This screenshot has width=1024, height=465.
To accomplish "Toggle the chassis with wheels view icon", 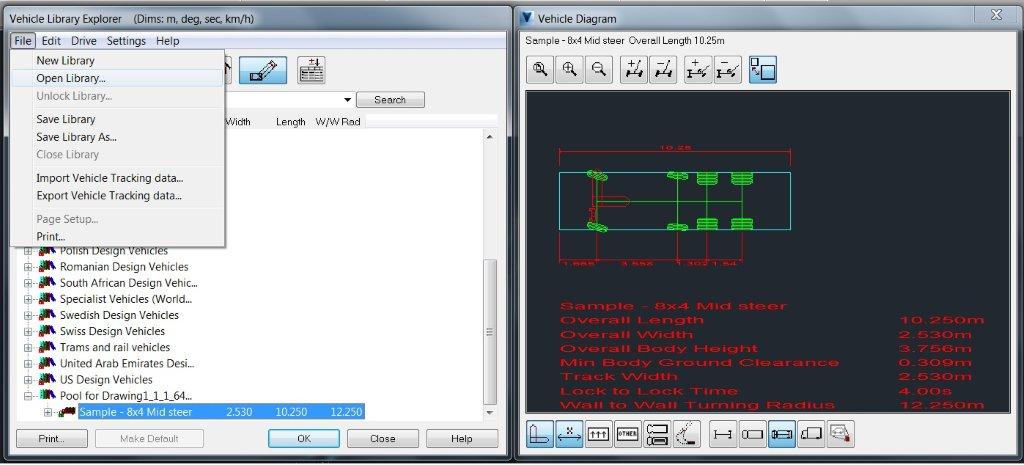I will (782, 434).
